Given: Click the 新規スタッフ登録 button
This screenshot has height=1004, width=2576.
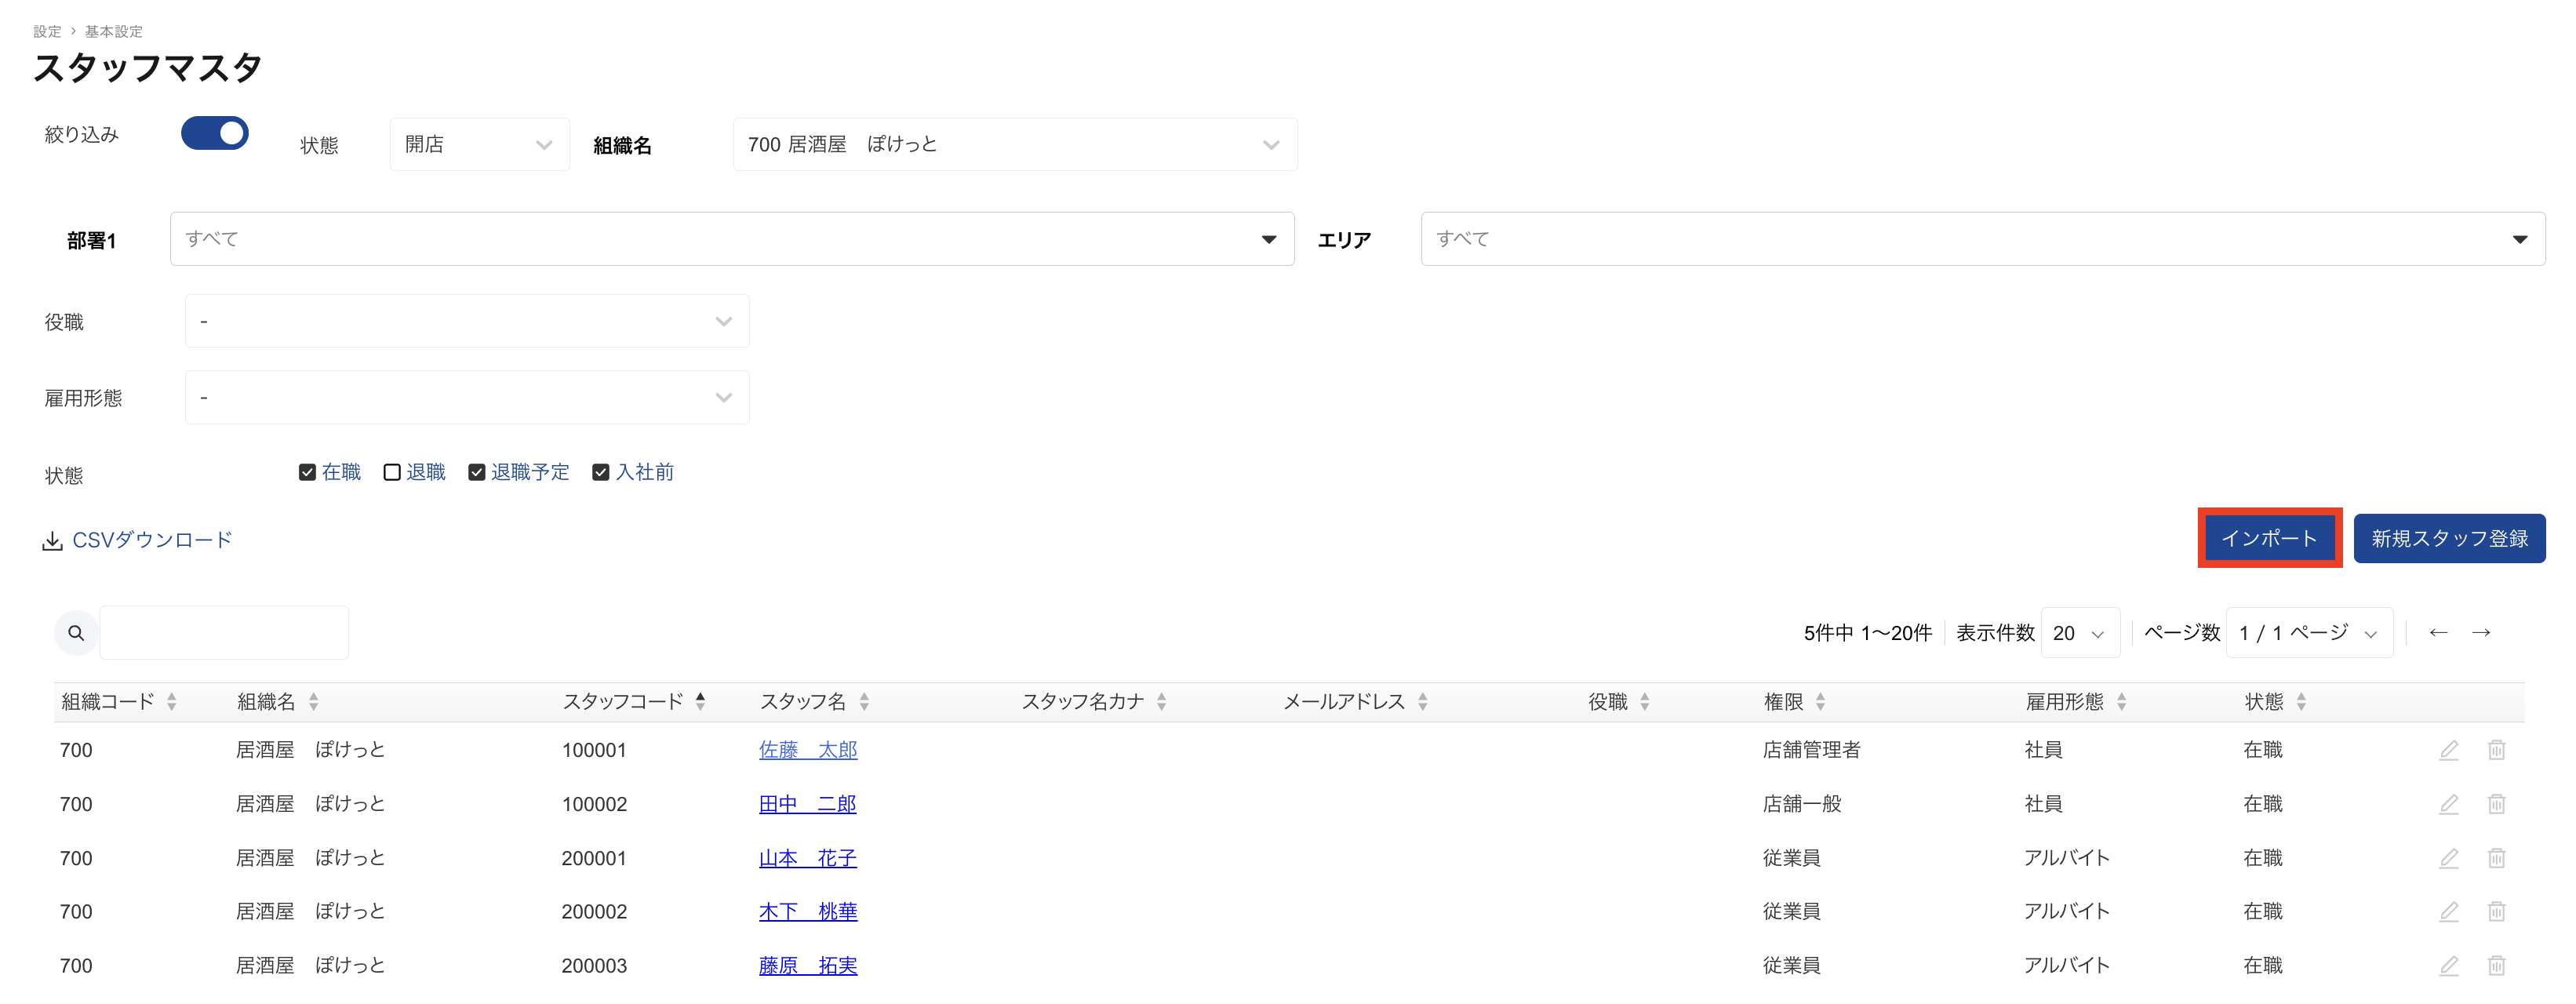Looking at the screenshot, I should 2449,539.
